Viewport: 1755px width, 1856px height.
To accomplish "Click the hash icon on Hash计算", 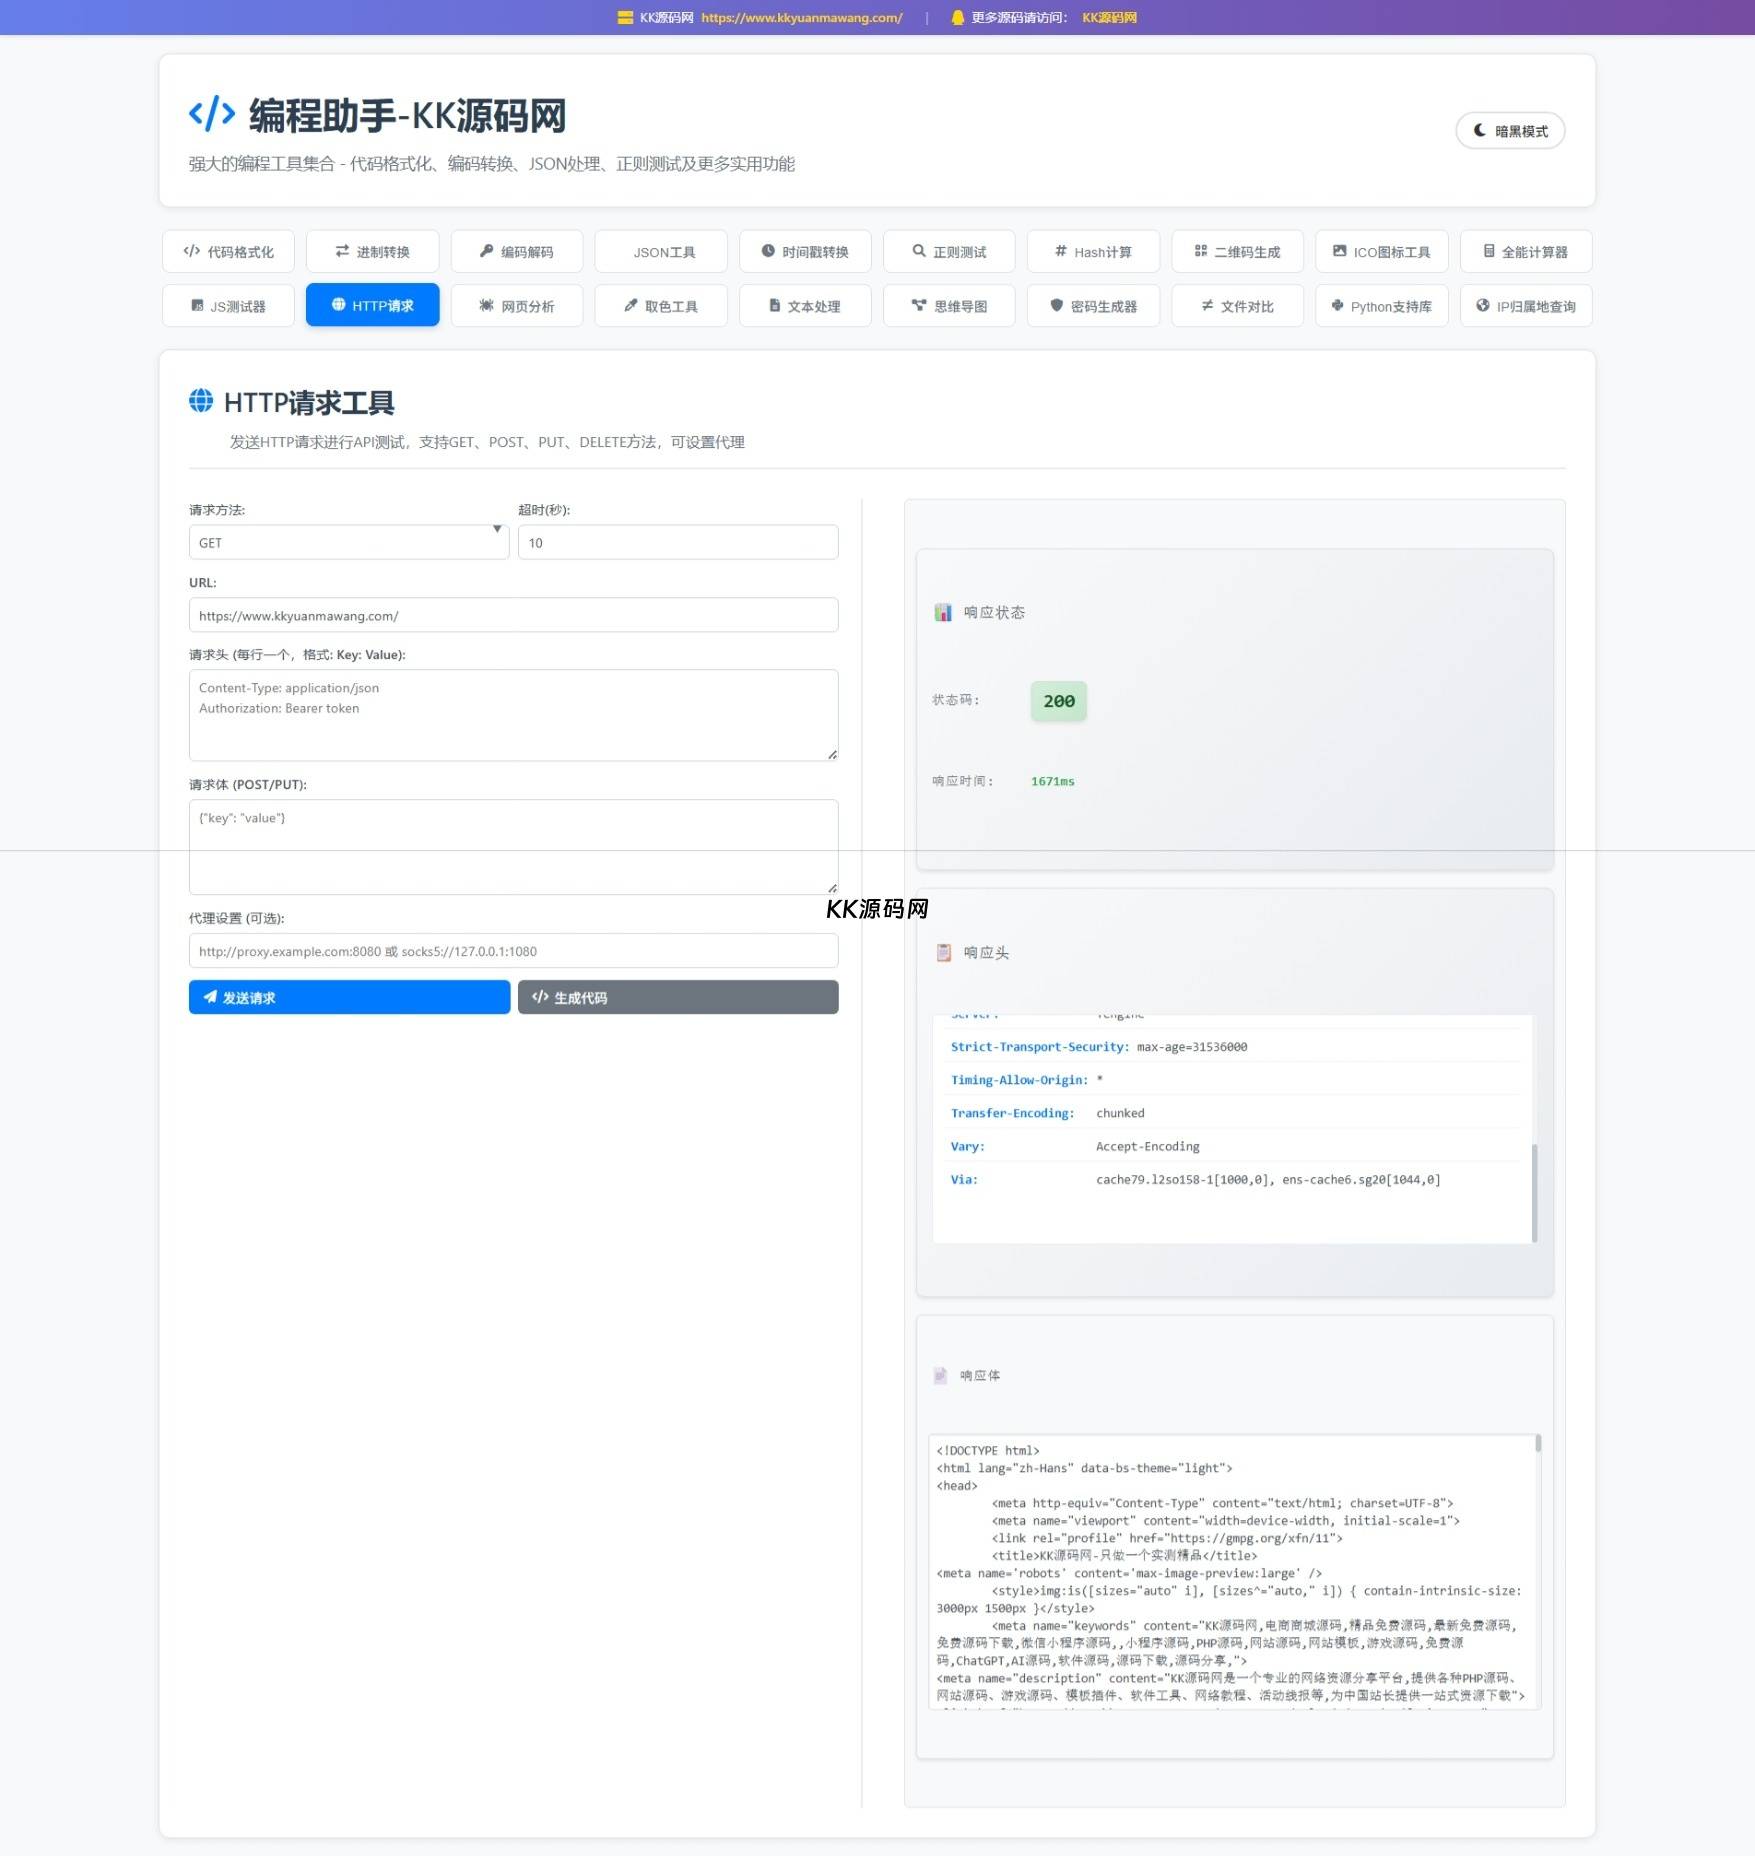I will click(1061, 251).
